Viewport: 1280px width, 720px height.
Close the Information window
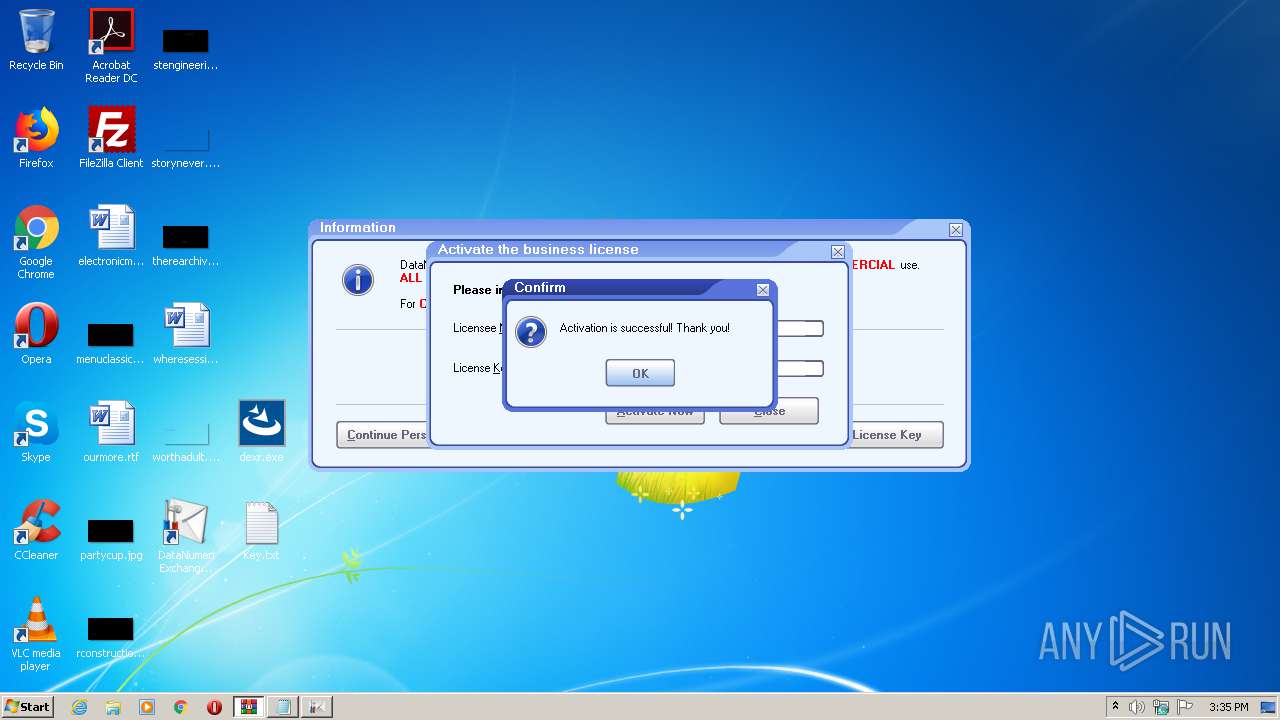point(956,229)
